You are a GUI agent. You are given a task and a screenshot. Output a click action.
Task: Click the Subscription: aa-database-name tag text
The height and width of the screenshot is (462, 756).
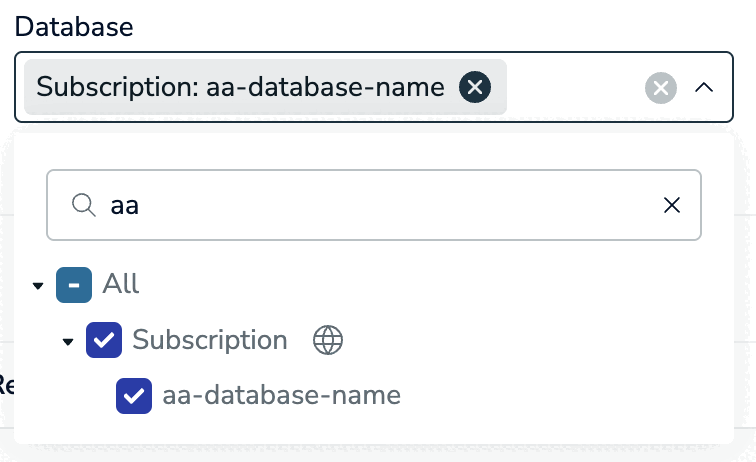(x=240, y=87)
